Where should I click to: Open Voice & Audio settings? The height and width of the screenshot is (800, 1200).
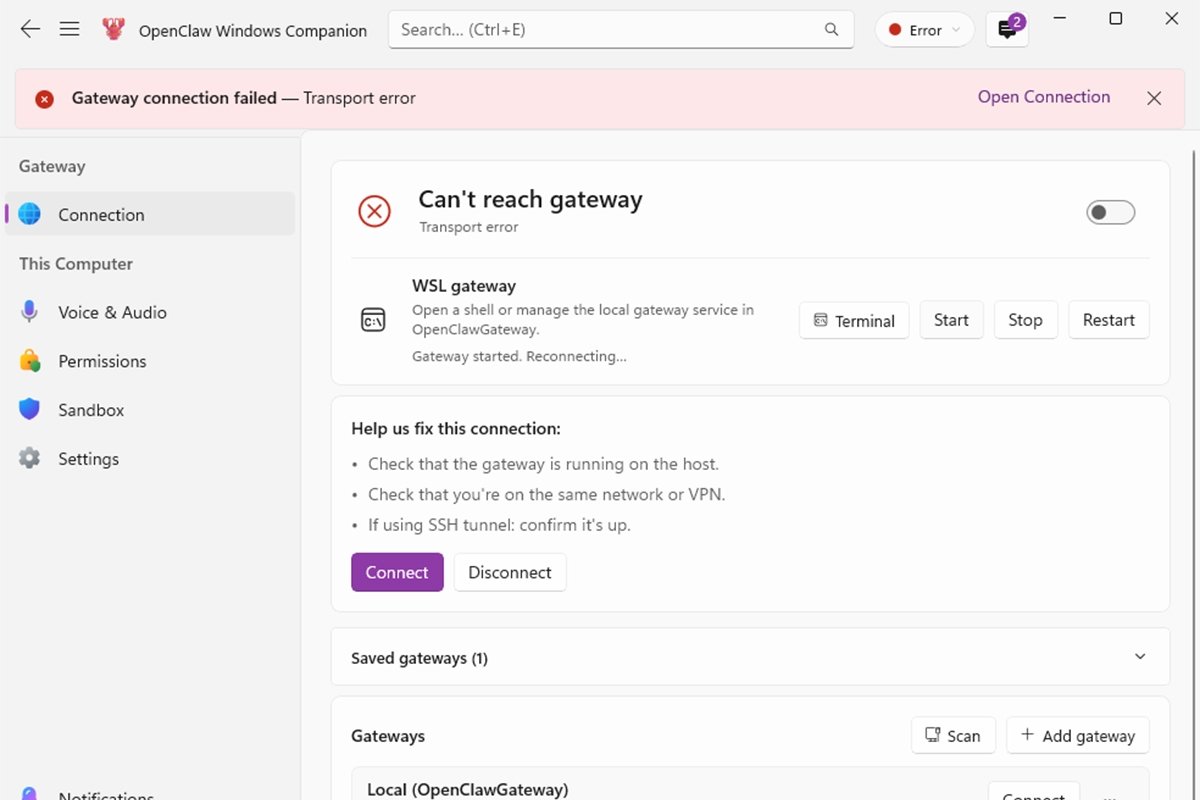(x=150, y=312)
